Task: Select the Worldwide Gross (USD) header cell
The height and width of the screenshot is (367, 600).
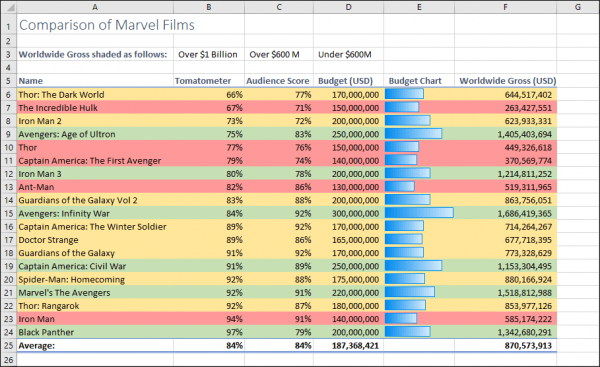Action: 505,81
